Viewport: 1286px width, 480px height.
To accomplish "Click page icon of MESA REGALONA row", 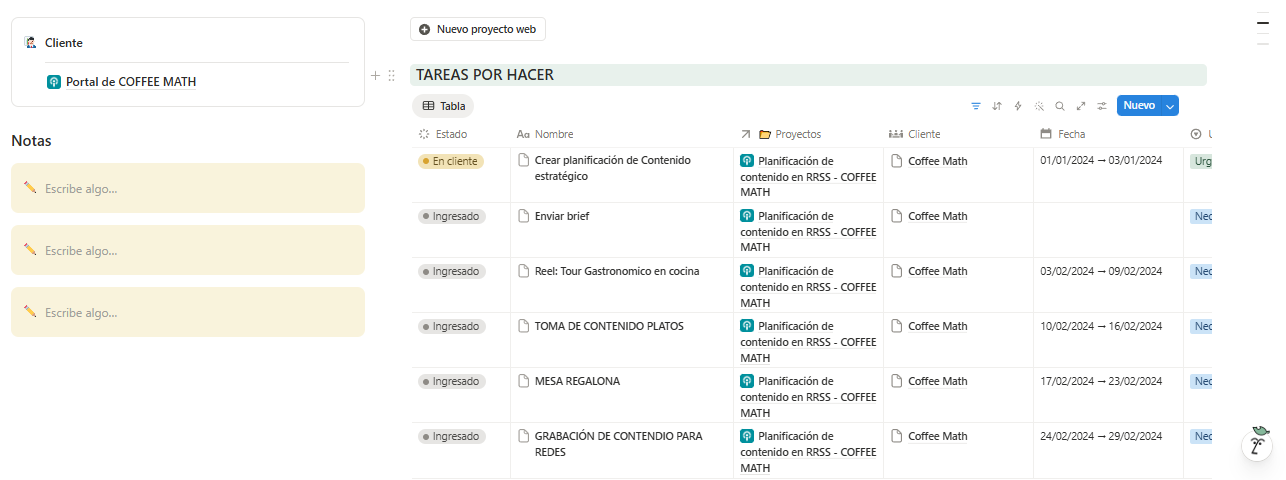I will pyautogui.click(x=523, y=380).
